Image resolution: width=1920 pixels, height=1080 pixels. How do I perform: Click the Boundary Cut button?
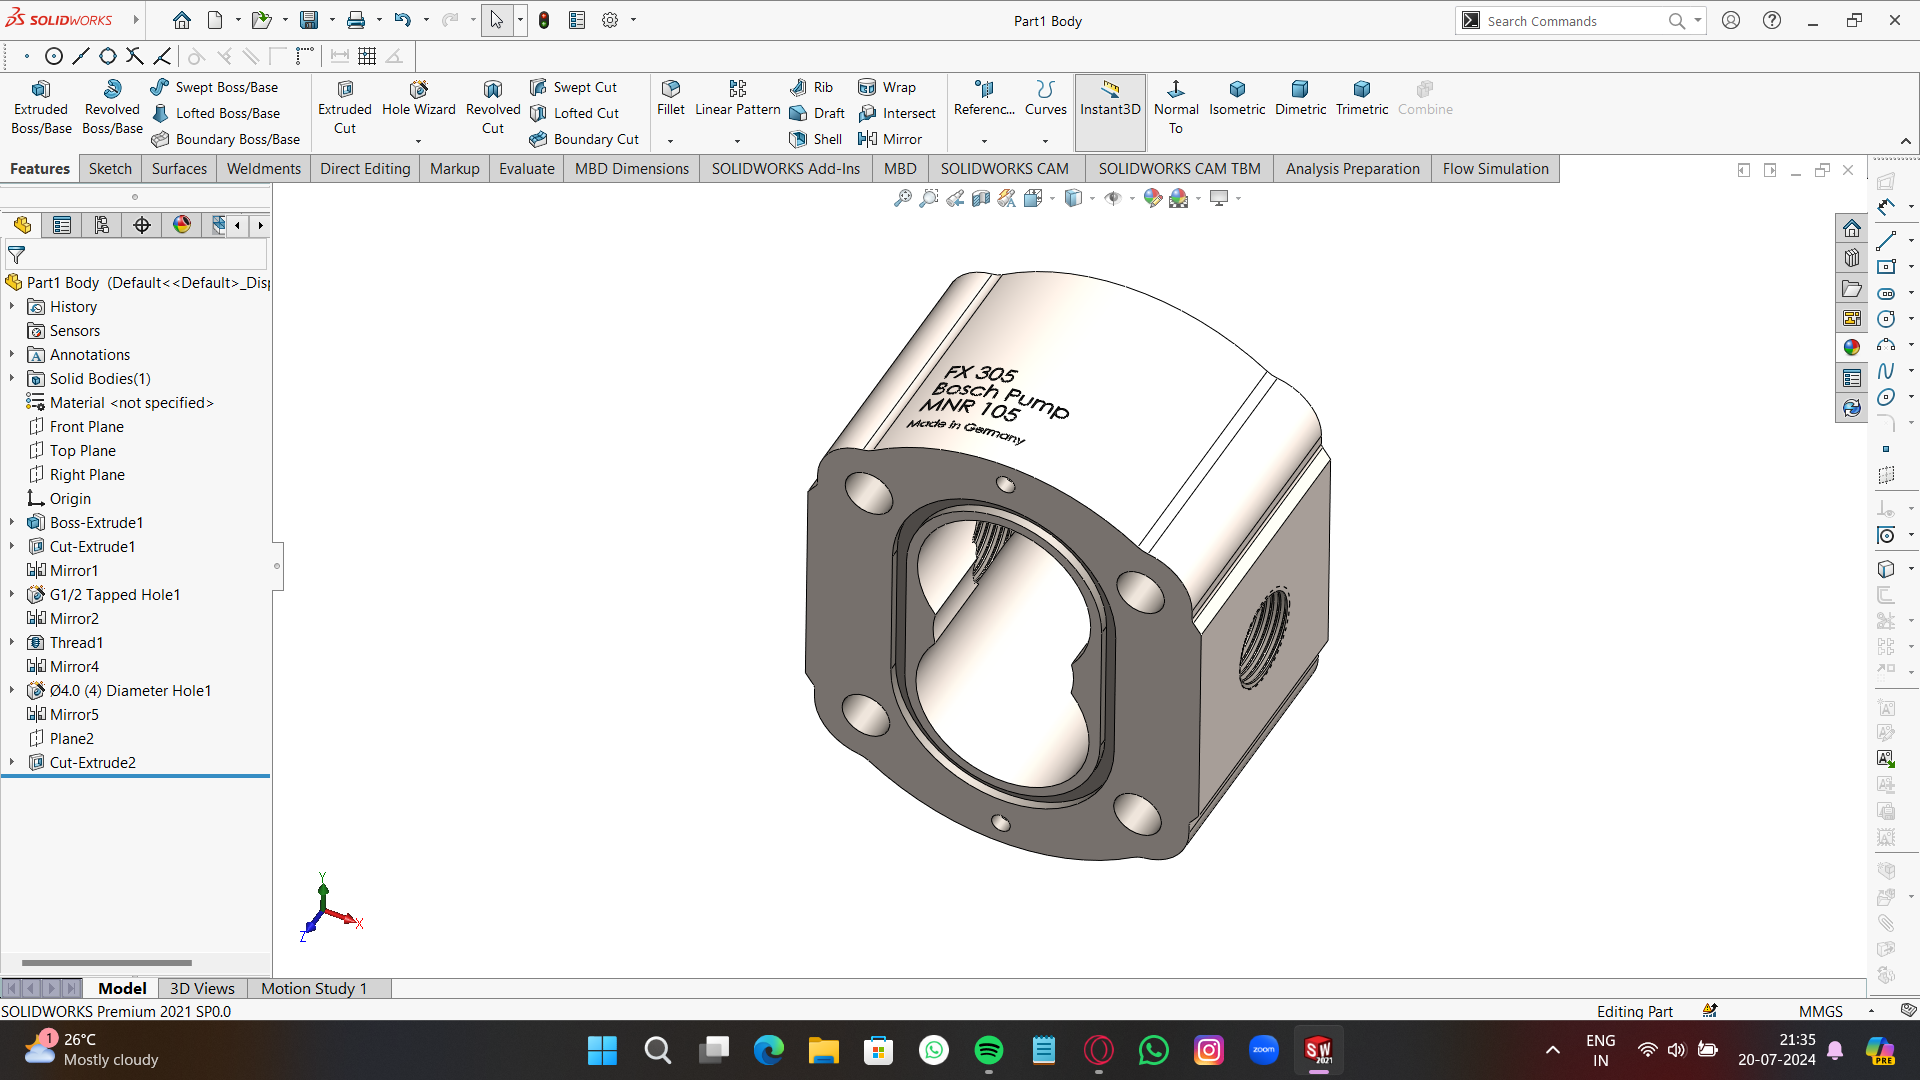584,139
